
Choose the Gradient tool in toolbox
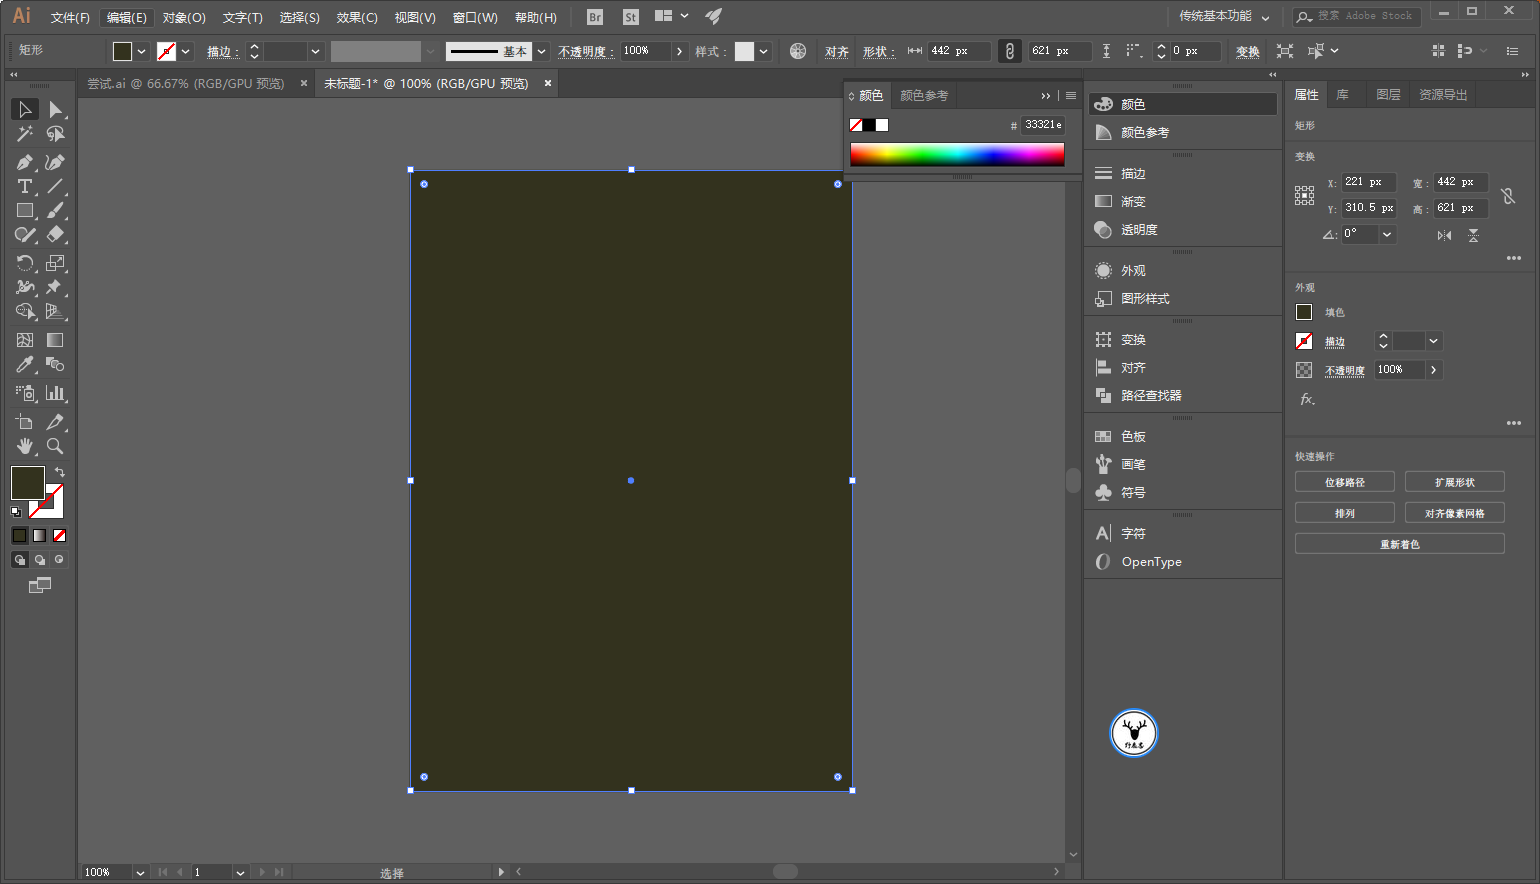[x=55, y=340]
